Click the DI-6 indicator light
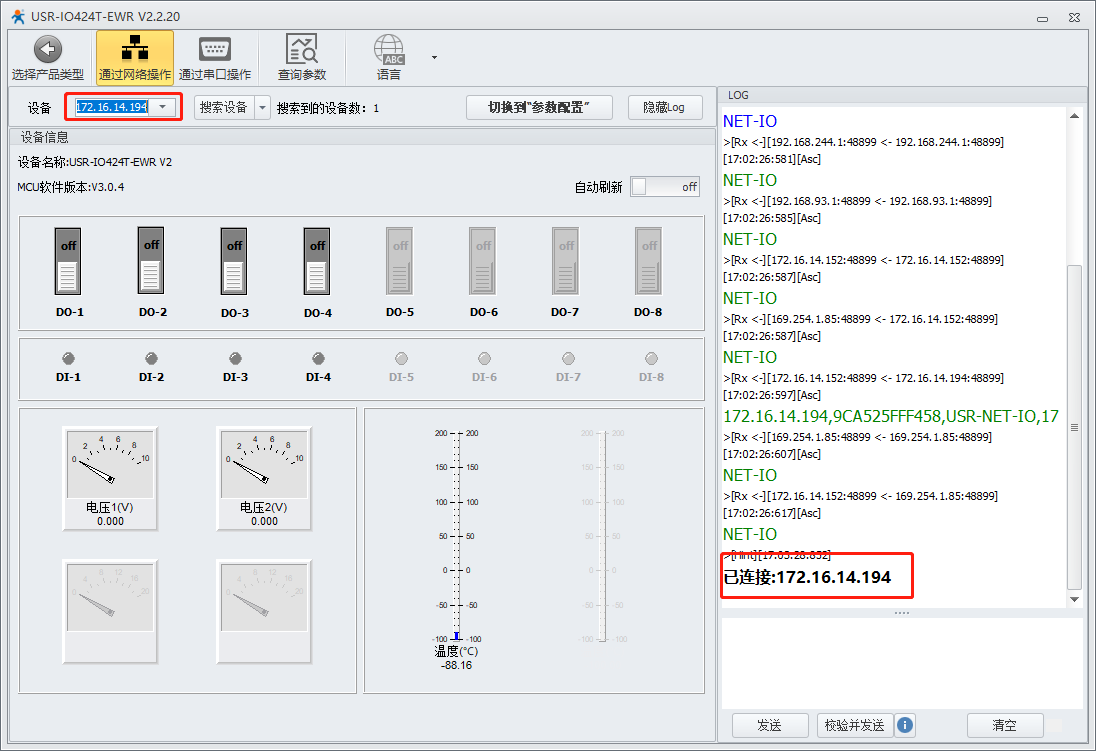Viewport: 1096px width, 751px height. pyautogui.click(x=484, y=359)
